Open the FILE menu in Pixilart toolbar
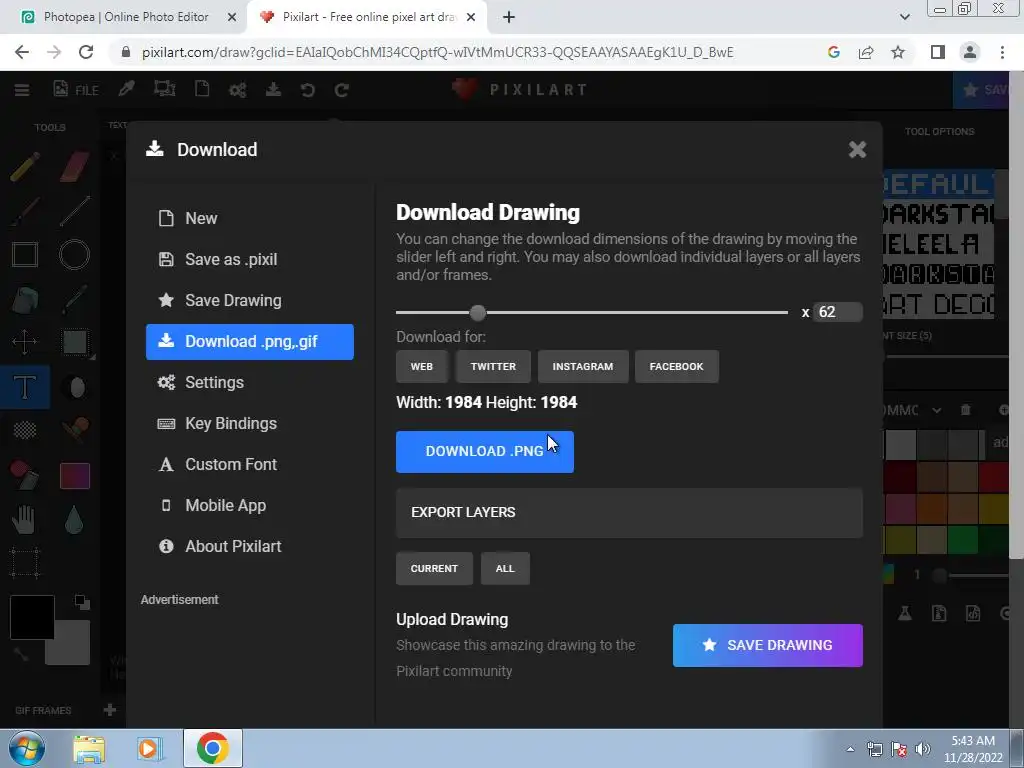This screenshot has height=768, width=1024. pos(76,89)
